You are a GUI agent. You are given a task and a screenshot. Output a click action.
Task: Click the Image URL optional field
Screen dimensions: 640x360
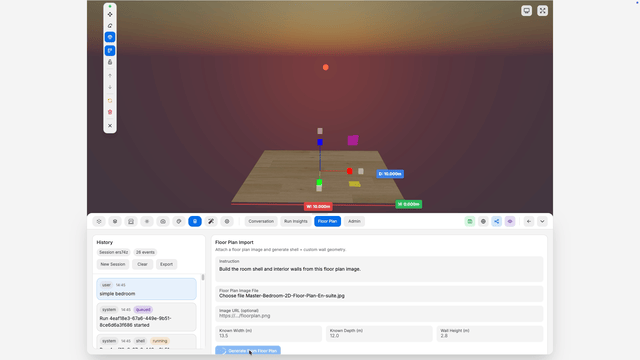point(379,313)
